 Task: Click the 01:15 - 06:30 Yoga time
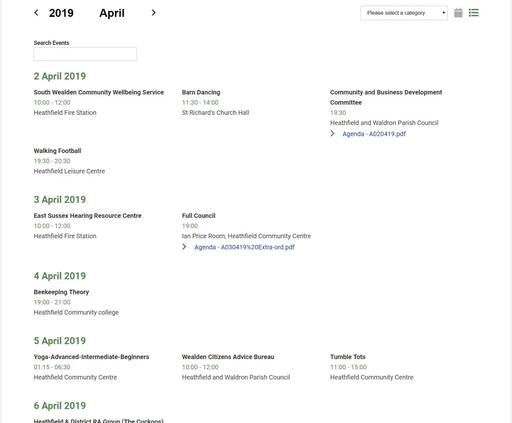point(52,367)
